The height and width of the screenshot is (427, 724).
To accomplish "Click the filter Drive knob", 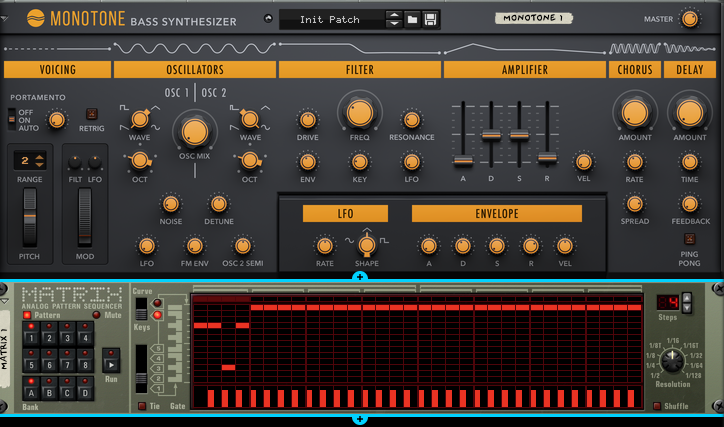I will point(308,120).
